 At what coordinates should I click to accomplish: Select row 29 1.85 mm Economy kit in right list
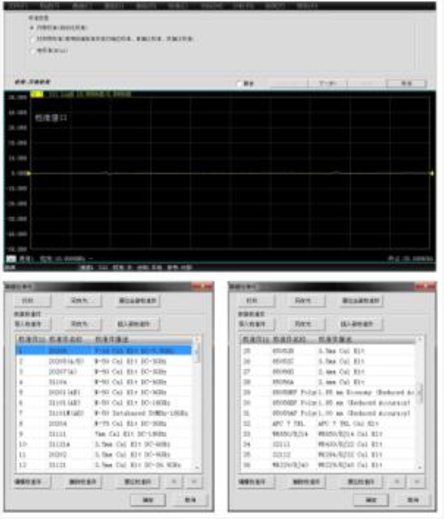coord(328,392)
